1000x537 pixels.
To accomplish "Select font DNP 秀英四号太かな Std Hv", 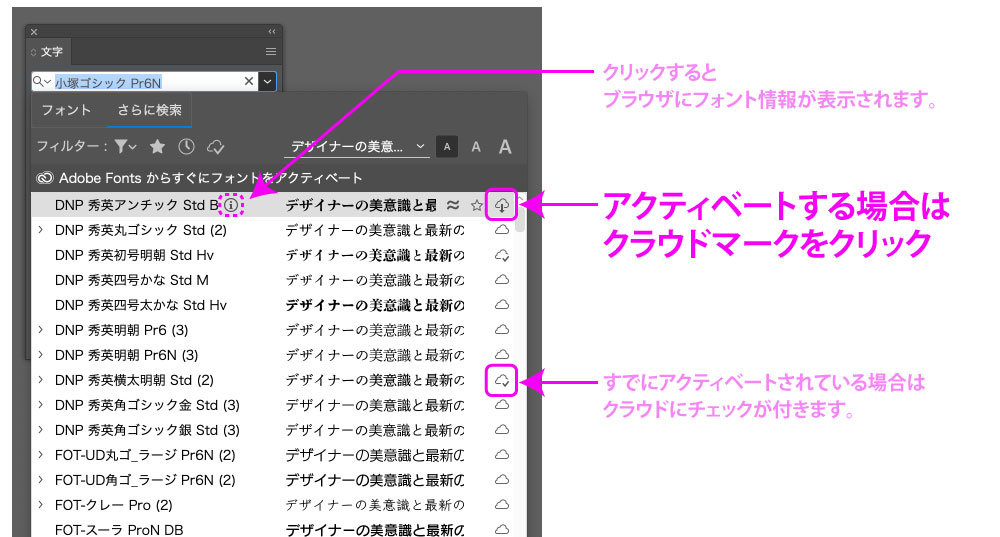I will click(x=141, y=305).
